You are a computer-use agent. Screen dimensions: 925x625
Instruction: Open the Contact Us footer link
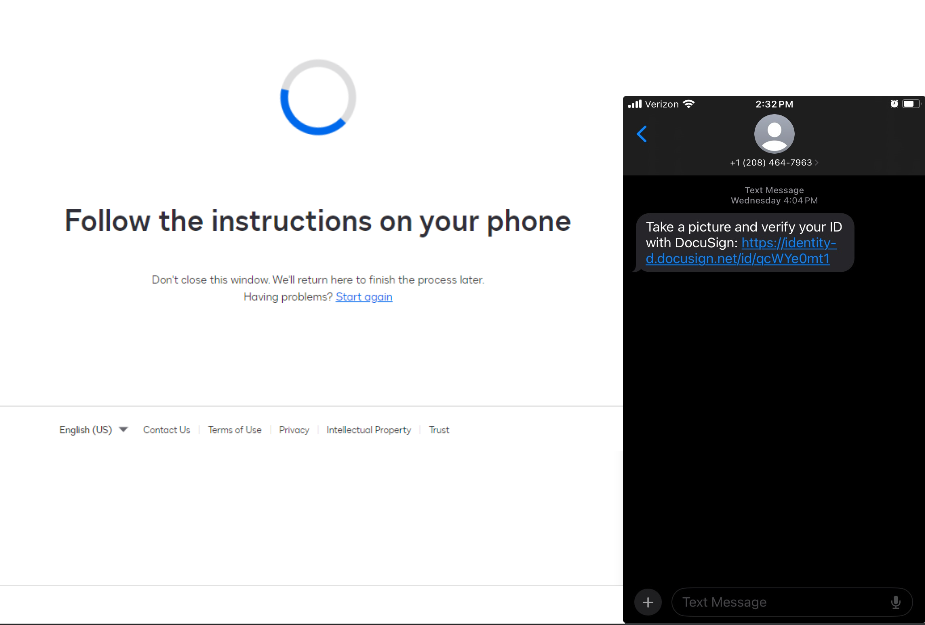(166, 430)
